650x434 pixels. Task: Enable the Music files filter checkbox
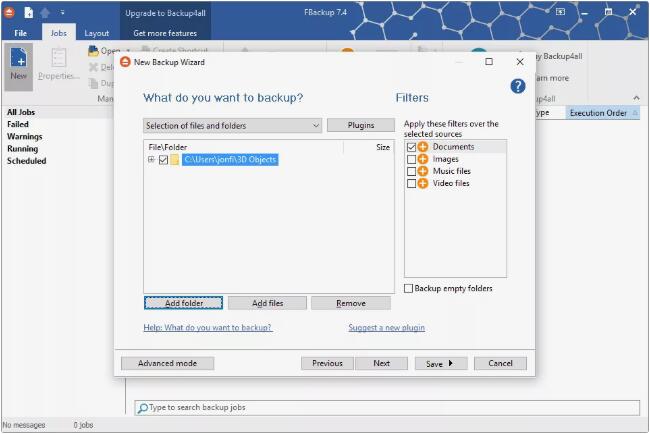click(411, 171)
